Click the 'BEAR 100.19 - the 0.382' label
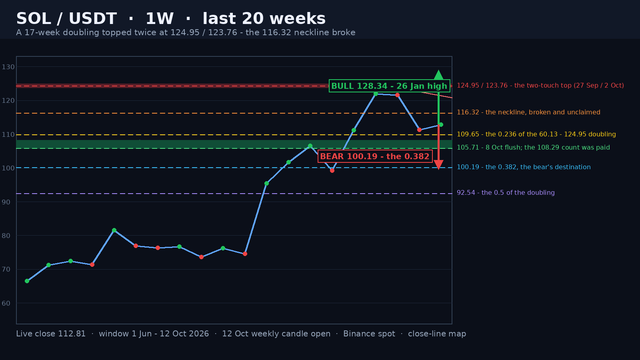The height and width of the screenshot is (360, 640). click(375, 156)
